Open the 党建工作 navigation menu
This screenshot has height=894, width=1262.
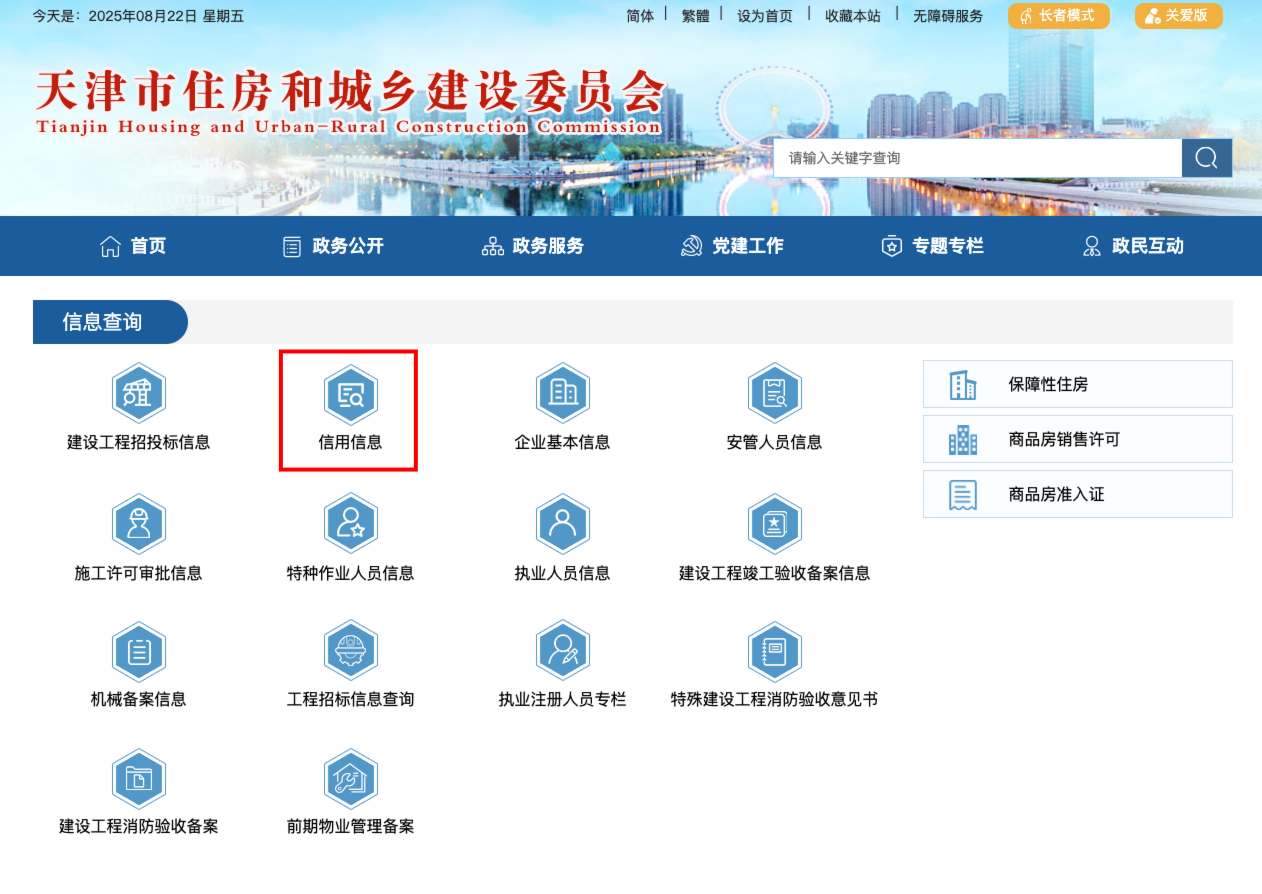(x=733, y=246)
